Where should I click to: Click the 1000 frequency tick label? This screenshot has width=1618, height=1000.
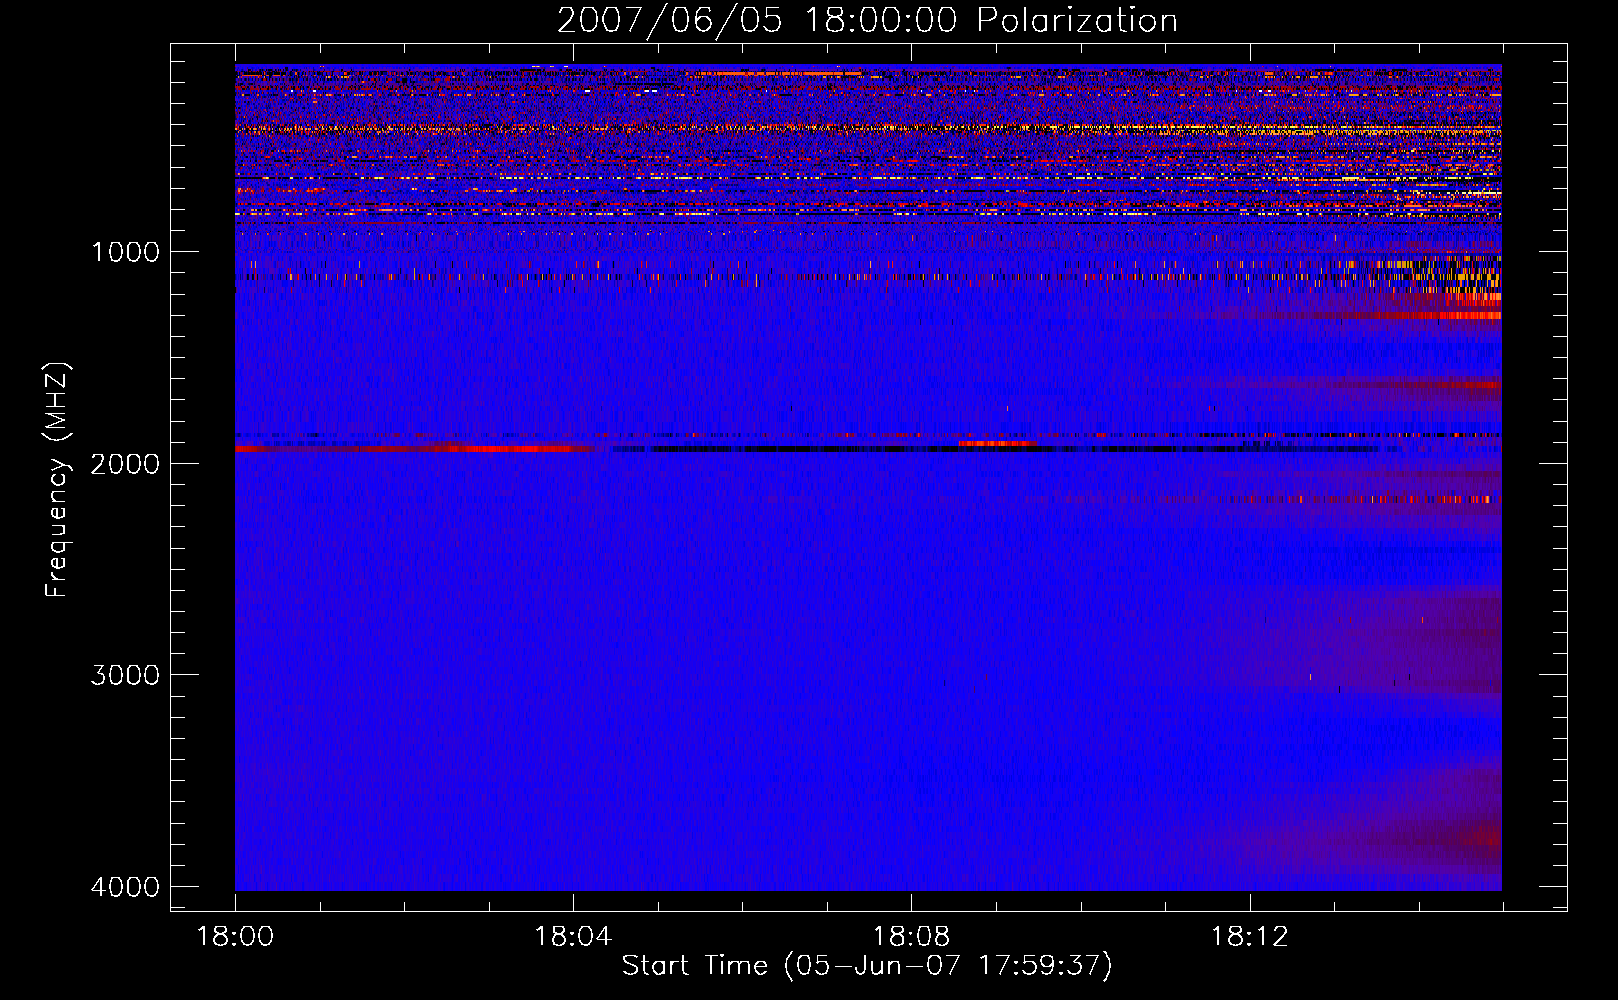[x=125, y=252]
